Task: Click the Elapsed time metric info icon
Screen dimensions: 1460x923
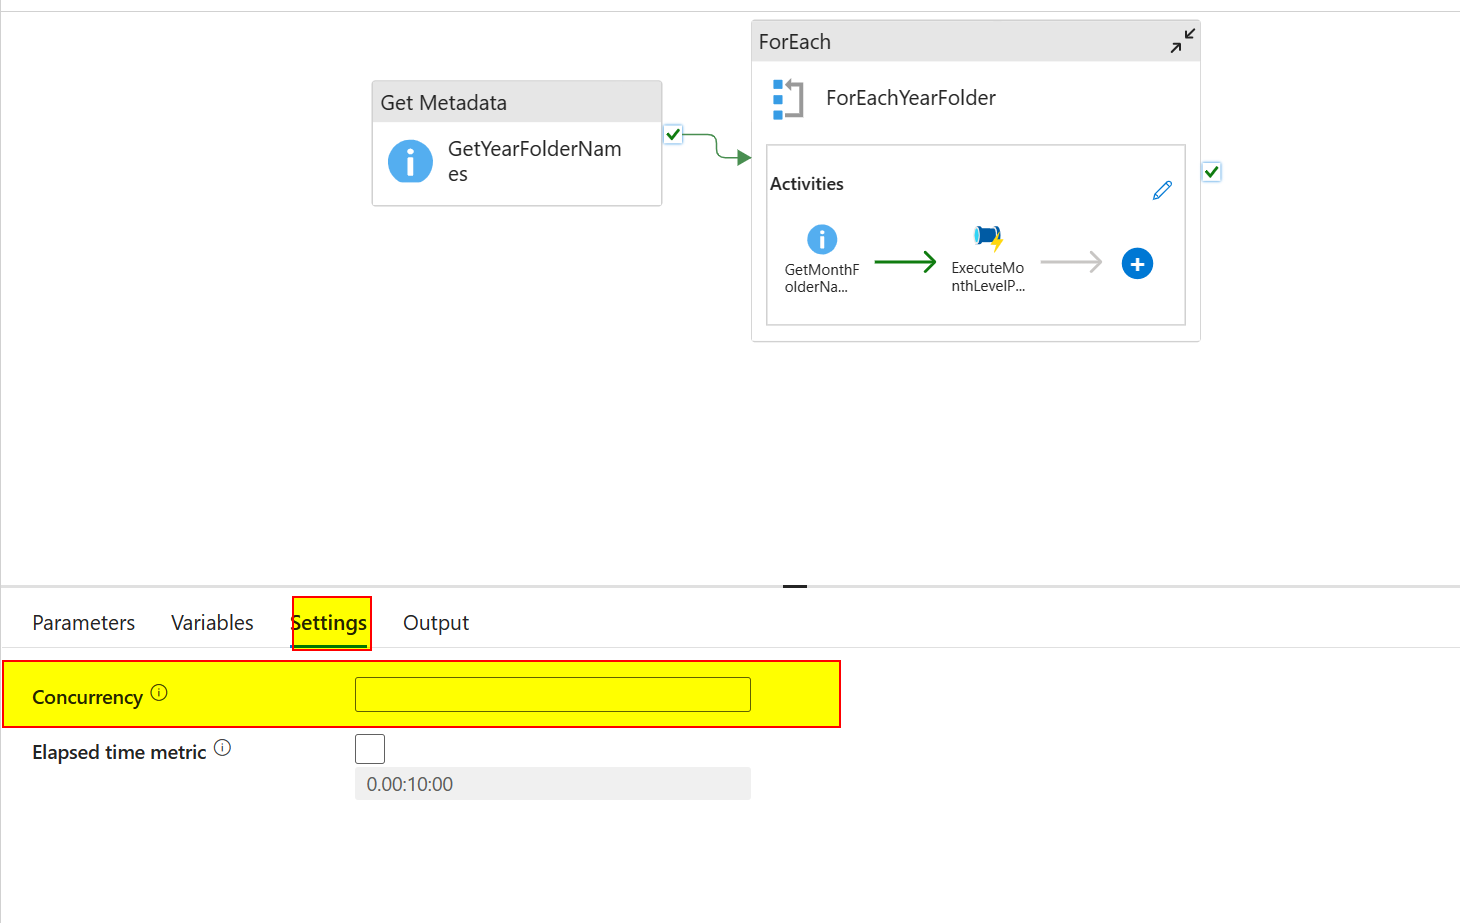Action: [223, 747]
